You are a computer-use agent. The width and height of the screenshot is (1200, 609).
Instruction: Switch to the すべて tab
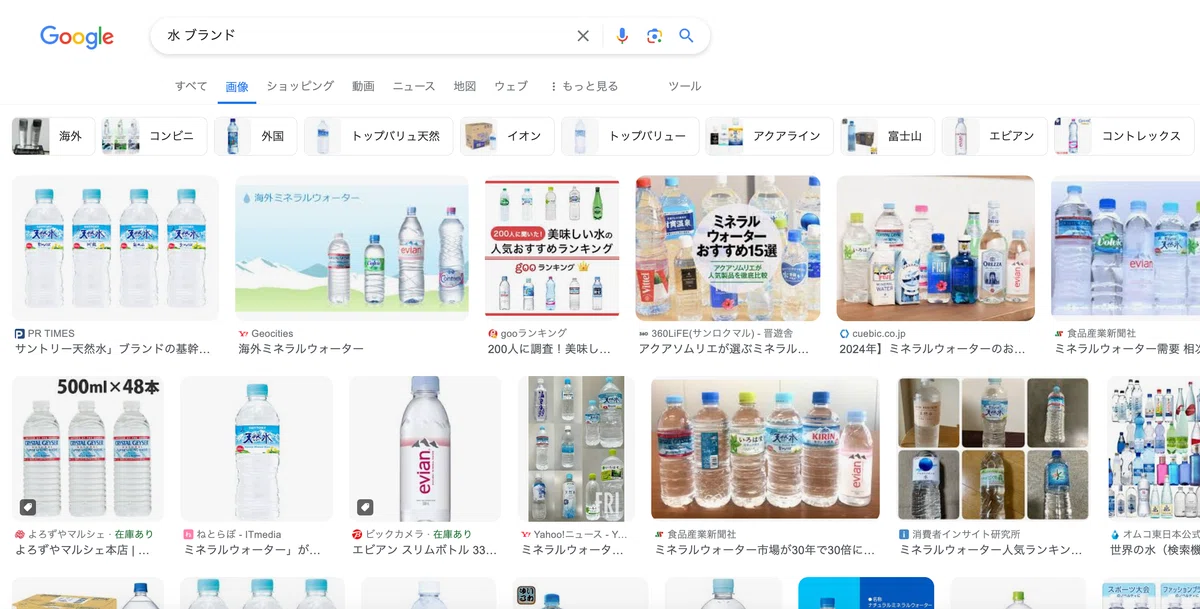point(191,87)
